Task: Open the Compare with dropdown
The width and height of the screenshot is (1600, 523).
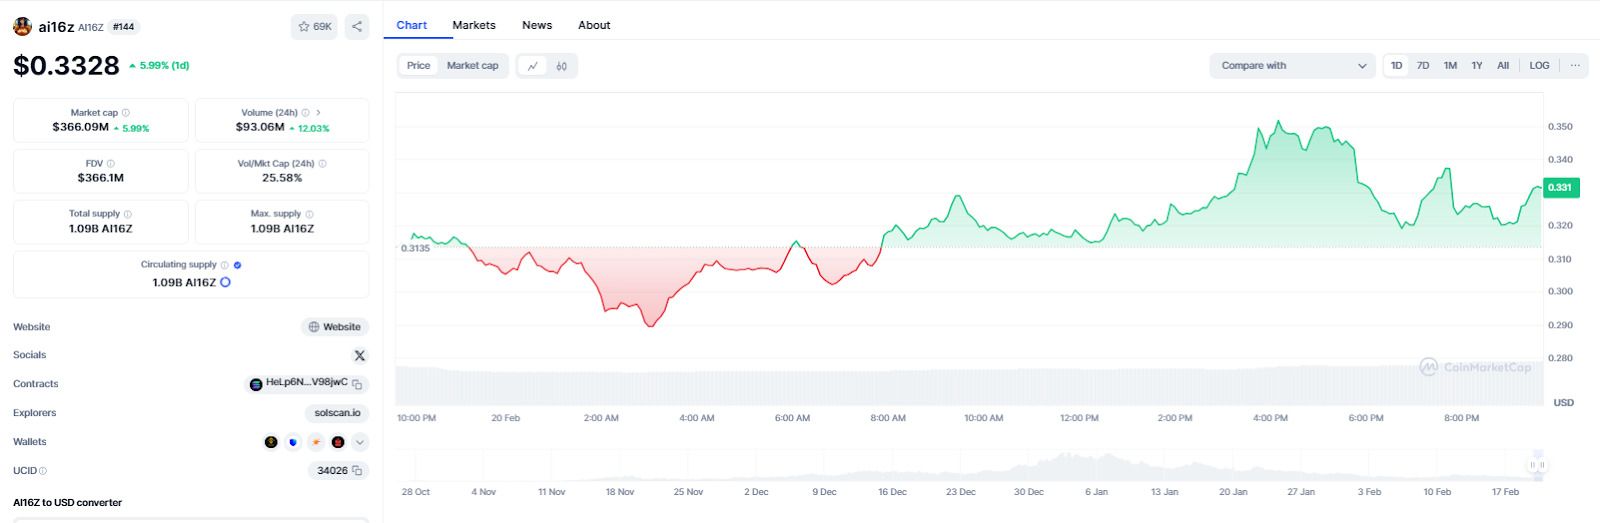Action: [x=1292, y=66]
